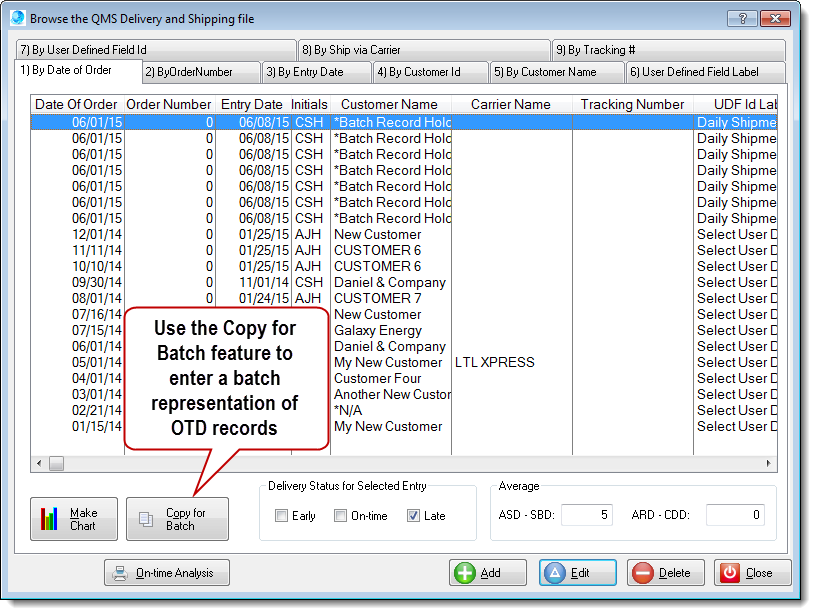Uncheck the Late checkbox
Viewport: 816px width, 615px height.
click(x=413, y=516)
